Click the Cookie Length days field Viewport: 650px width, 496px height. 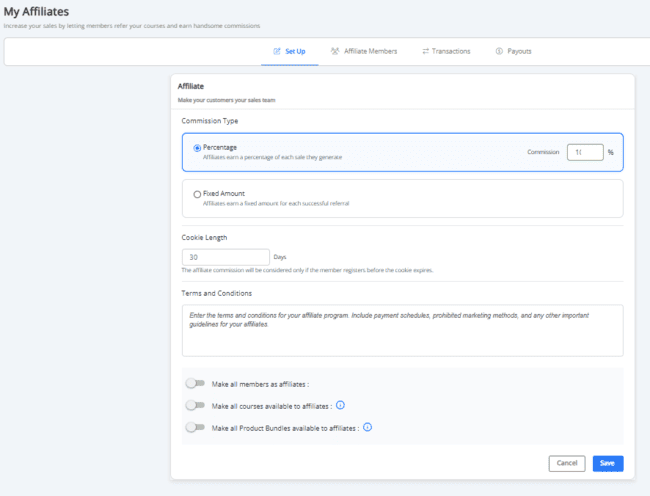pos(226,257)
